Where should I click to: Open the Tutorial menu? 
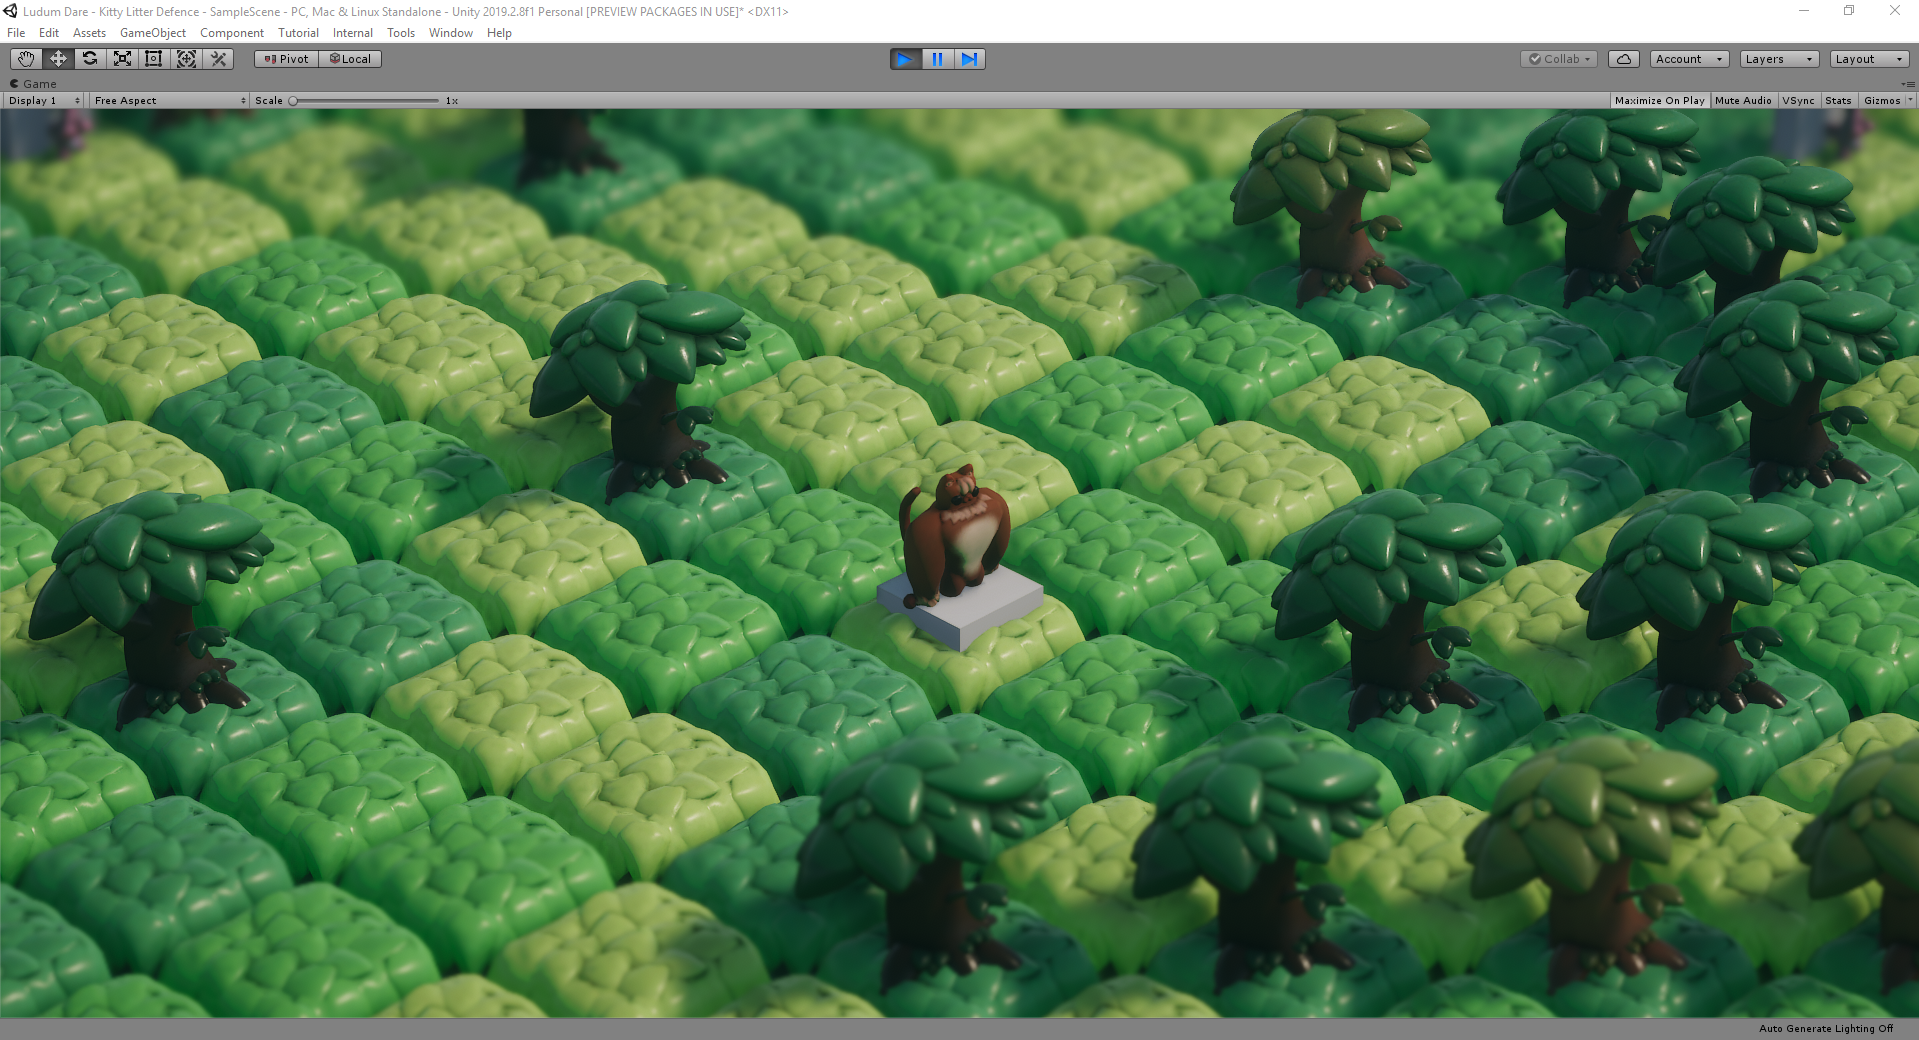click(x=298, y=33)
